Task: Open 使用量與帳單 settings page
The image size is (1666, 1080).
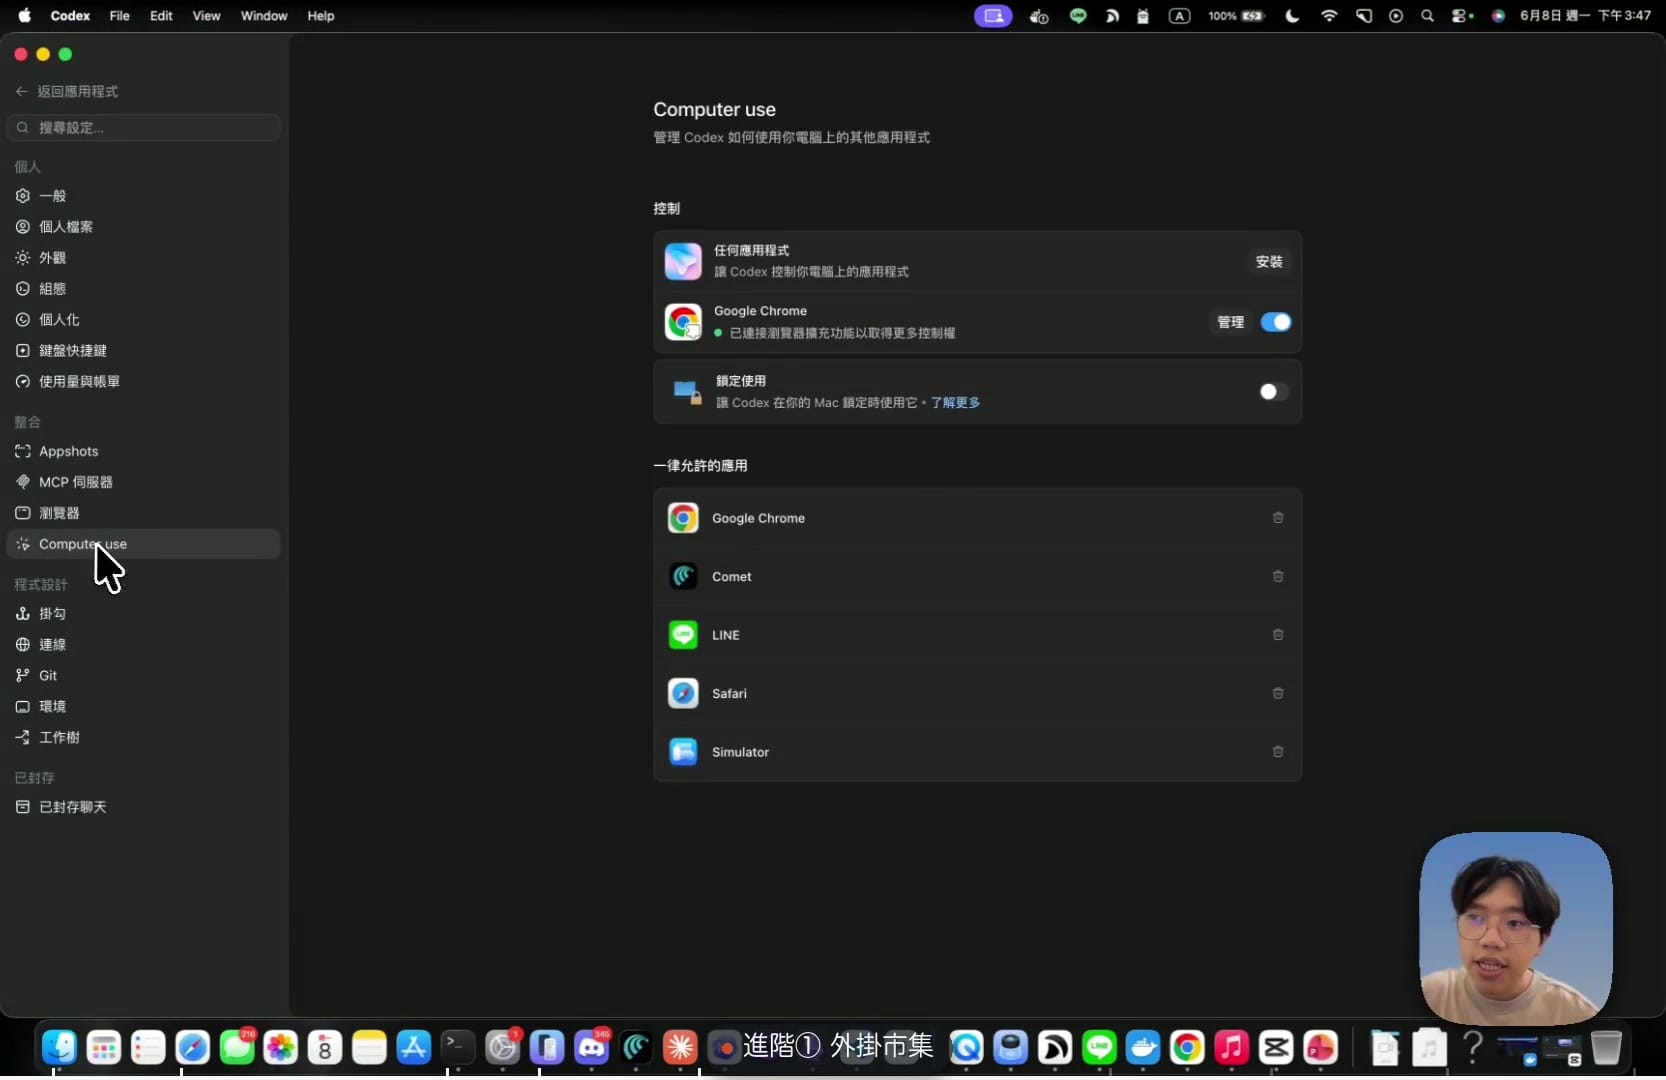Action: coord(144,382)
